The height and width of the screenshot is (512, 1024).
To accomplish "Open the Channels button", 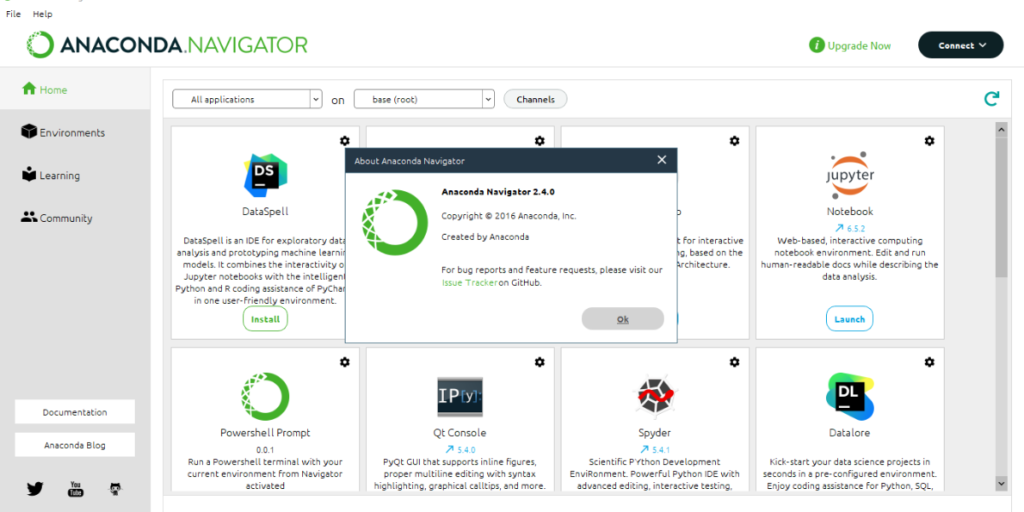I will pyautogui.click(x=536, y=99).
